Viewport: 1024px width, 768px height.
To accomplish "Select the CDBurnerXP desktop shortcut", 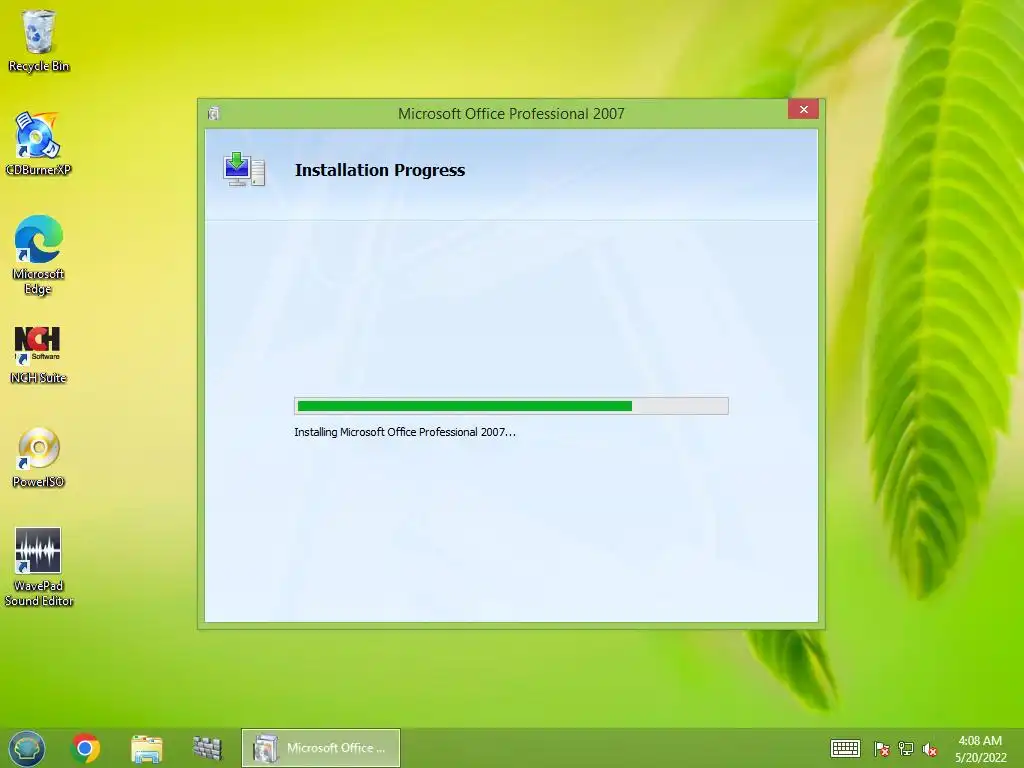I will coord(38,144).
